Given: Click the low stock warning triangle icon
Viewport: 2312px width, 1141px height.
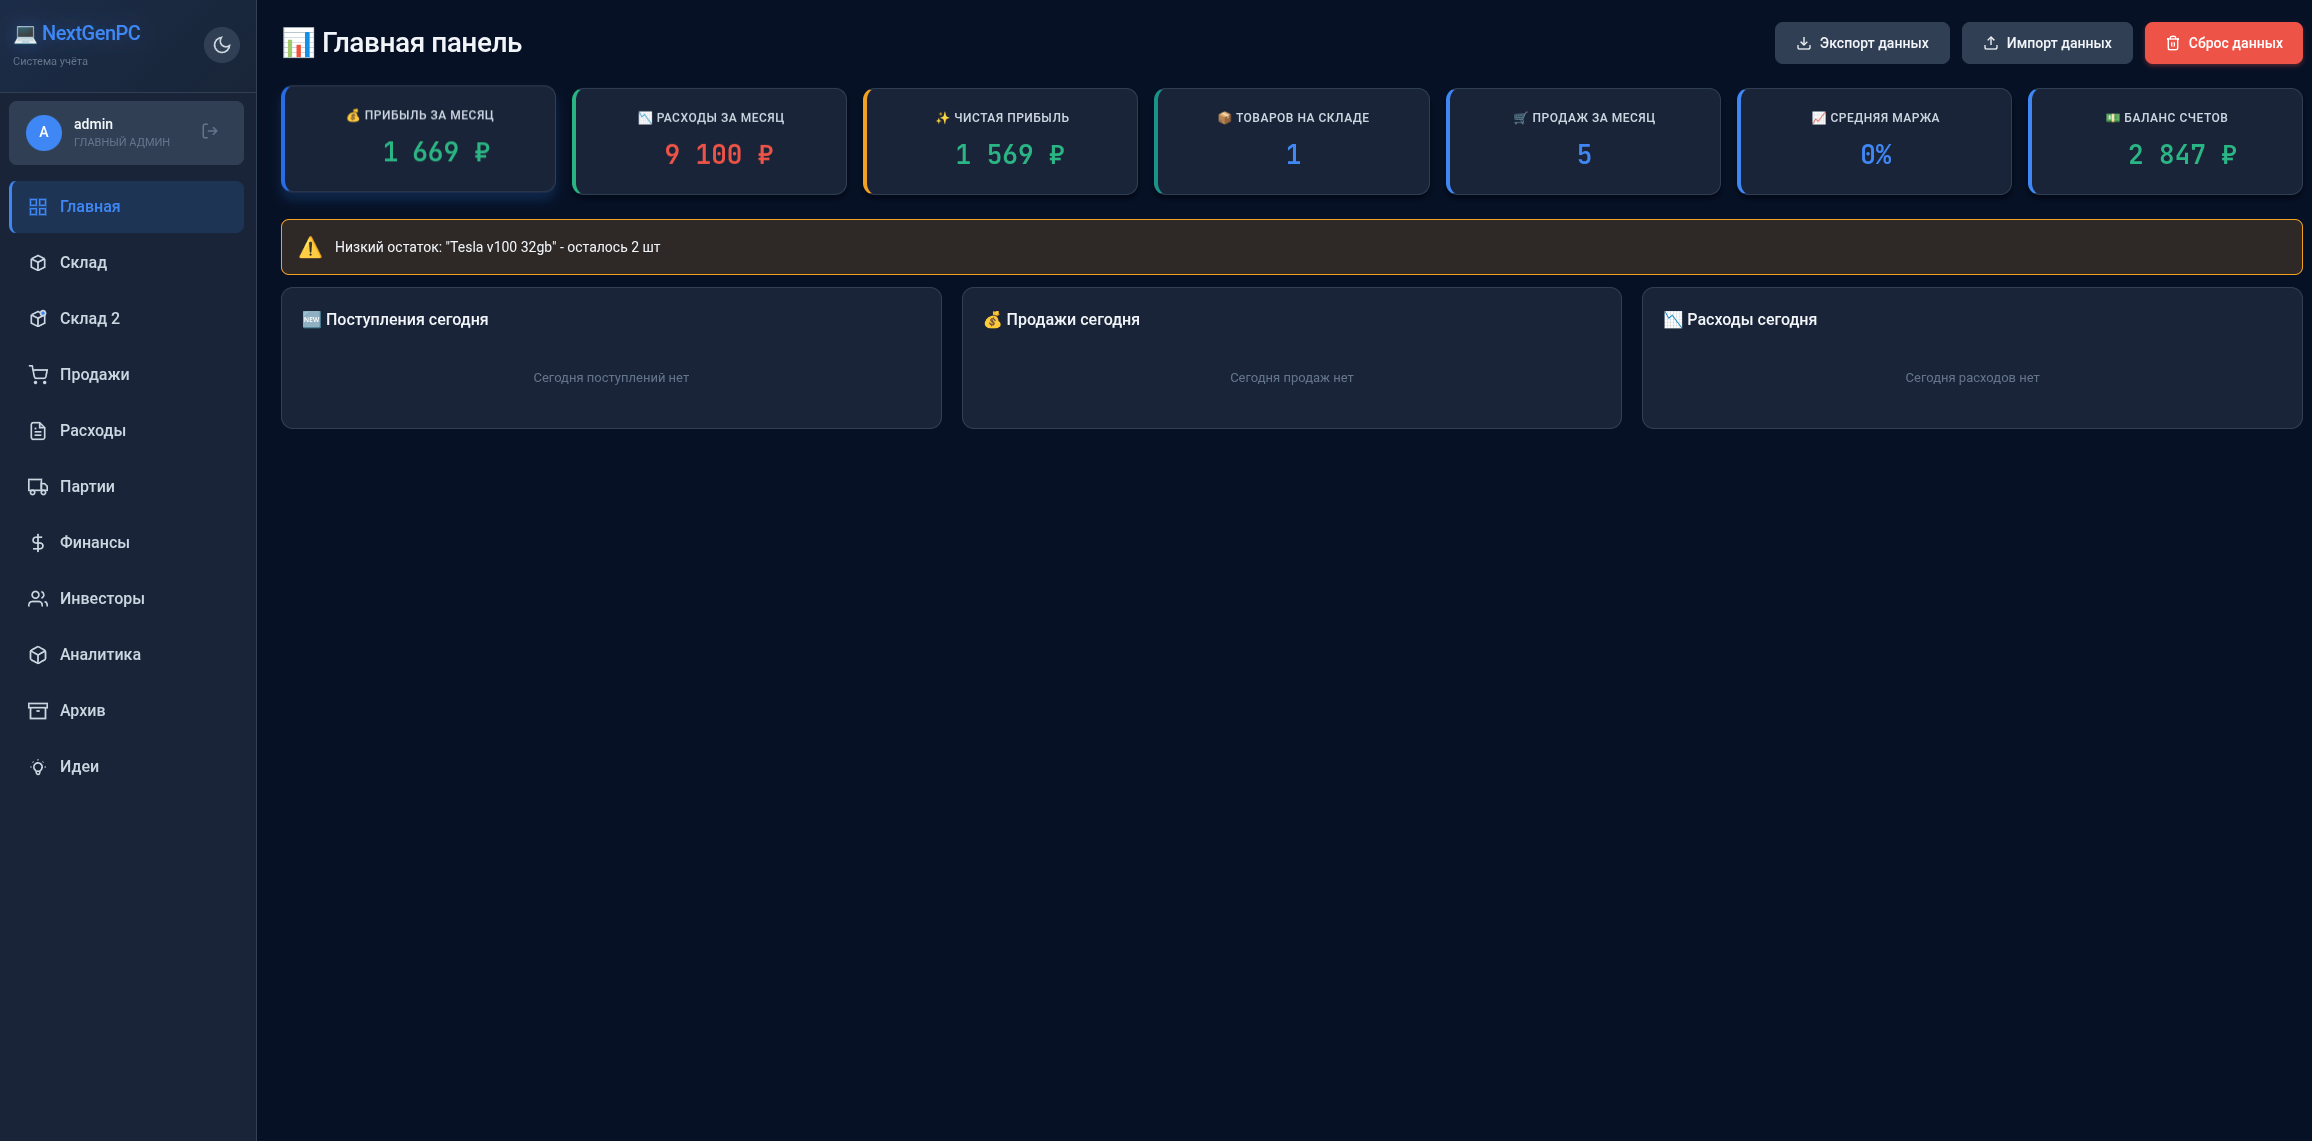Looking at the screenshot, I should (x=311, y=247).
